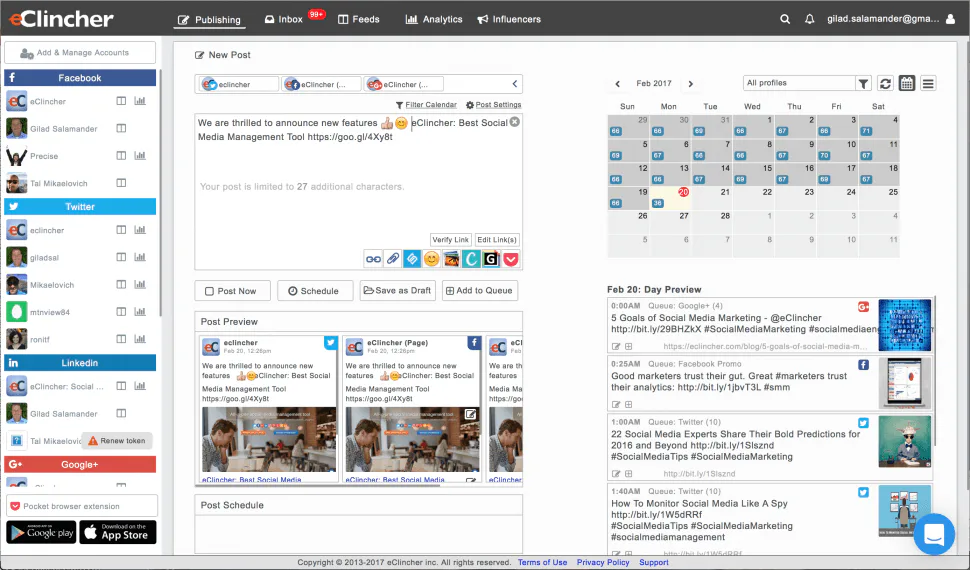Open the Privacy Policy link
Image resolution: width=970 pixels, height=570 pixels.
point(603,563)
